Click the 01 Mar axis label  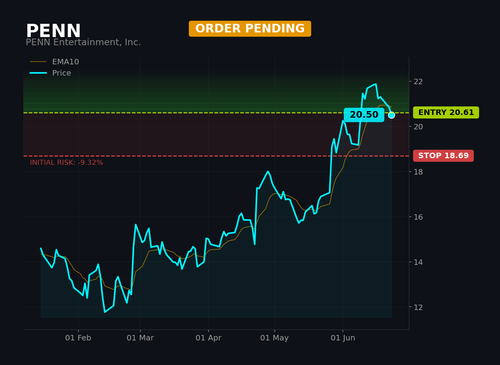140,338
